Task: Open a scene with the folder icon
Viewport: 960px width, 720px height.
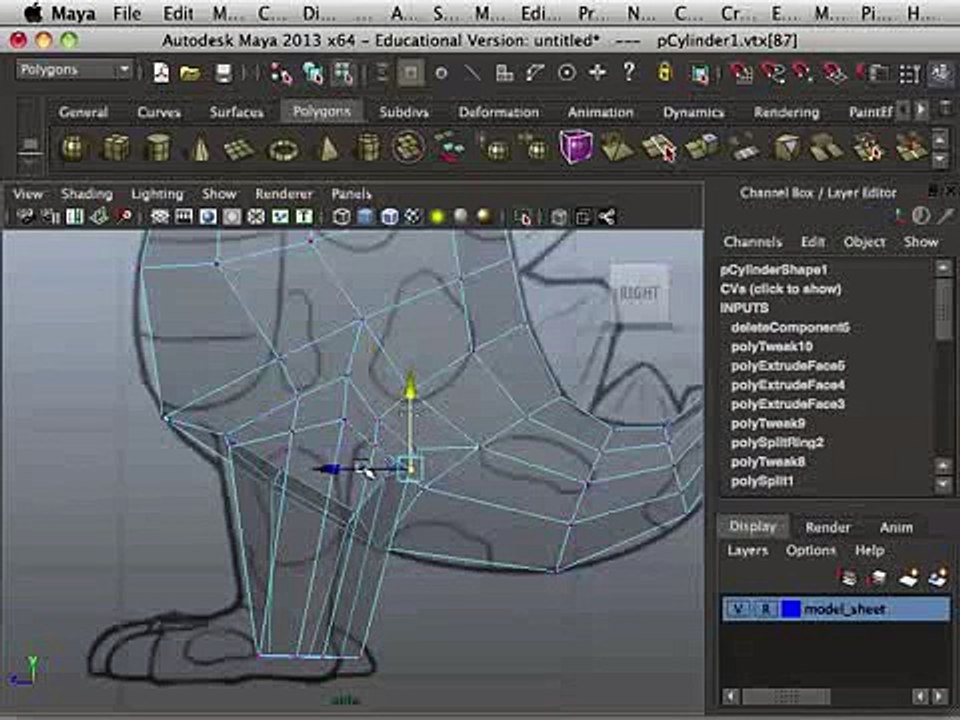Action: pos(190,73)
